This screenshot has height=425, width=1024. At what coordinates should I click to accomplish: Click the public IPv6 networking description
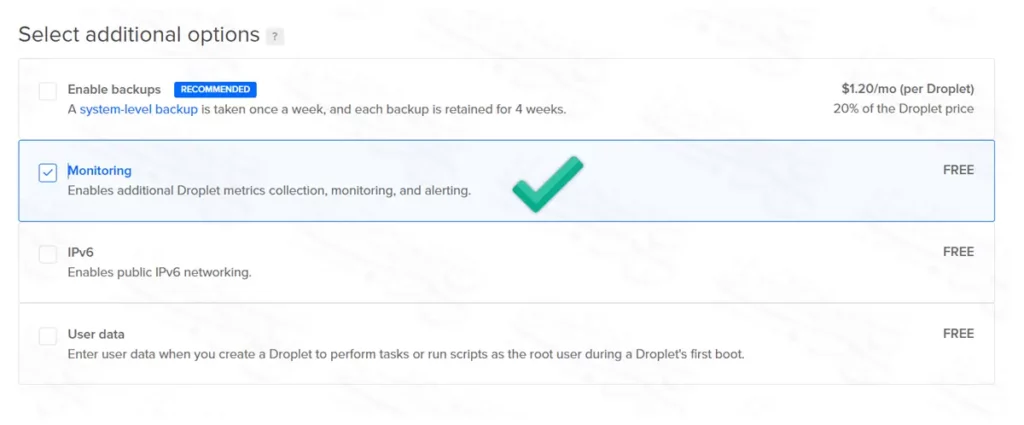click(x=159, y=272)
